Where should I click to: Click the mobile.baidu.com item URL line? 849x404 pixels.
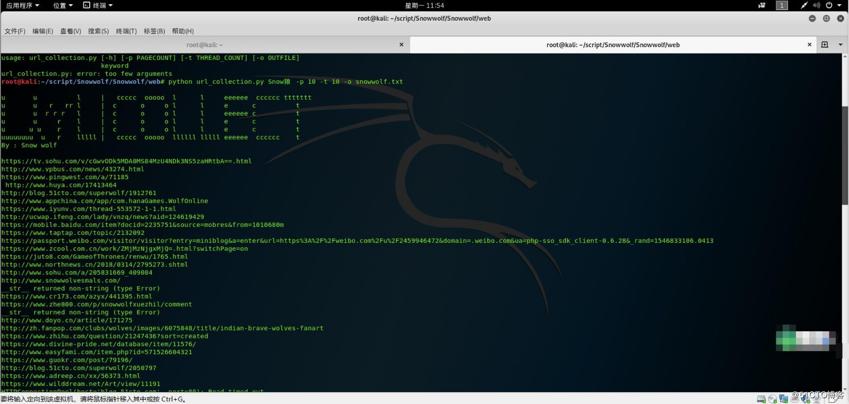tap(142, 225)
